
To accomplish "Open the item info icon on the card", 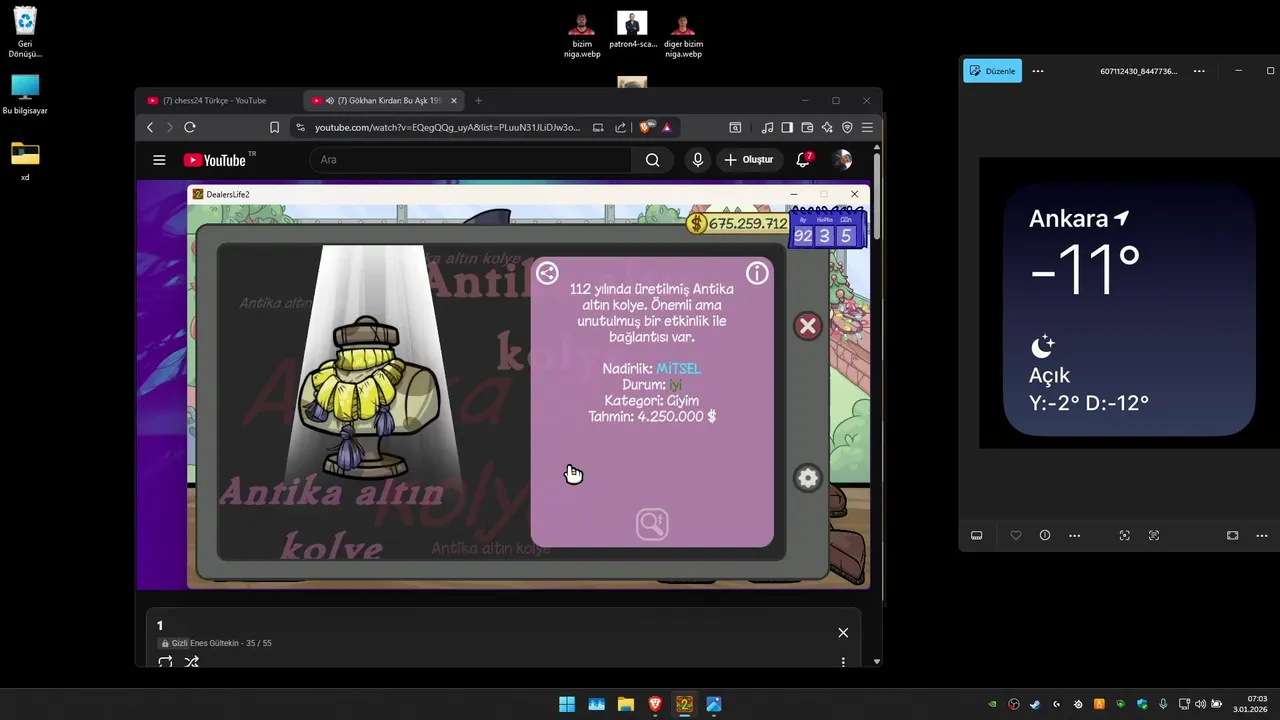I will click(757, 273).
